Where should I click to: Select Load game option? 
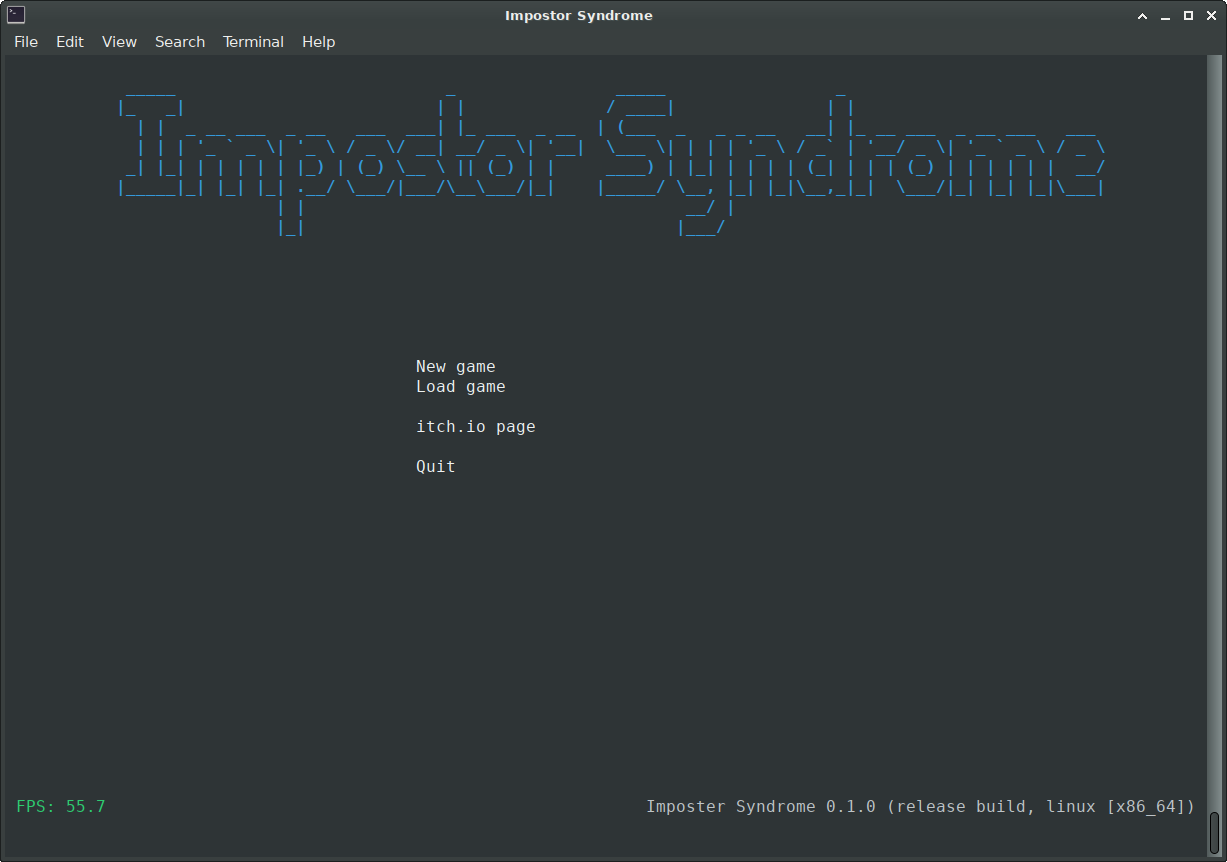[461, 387]
